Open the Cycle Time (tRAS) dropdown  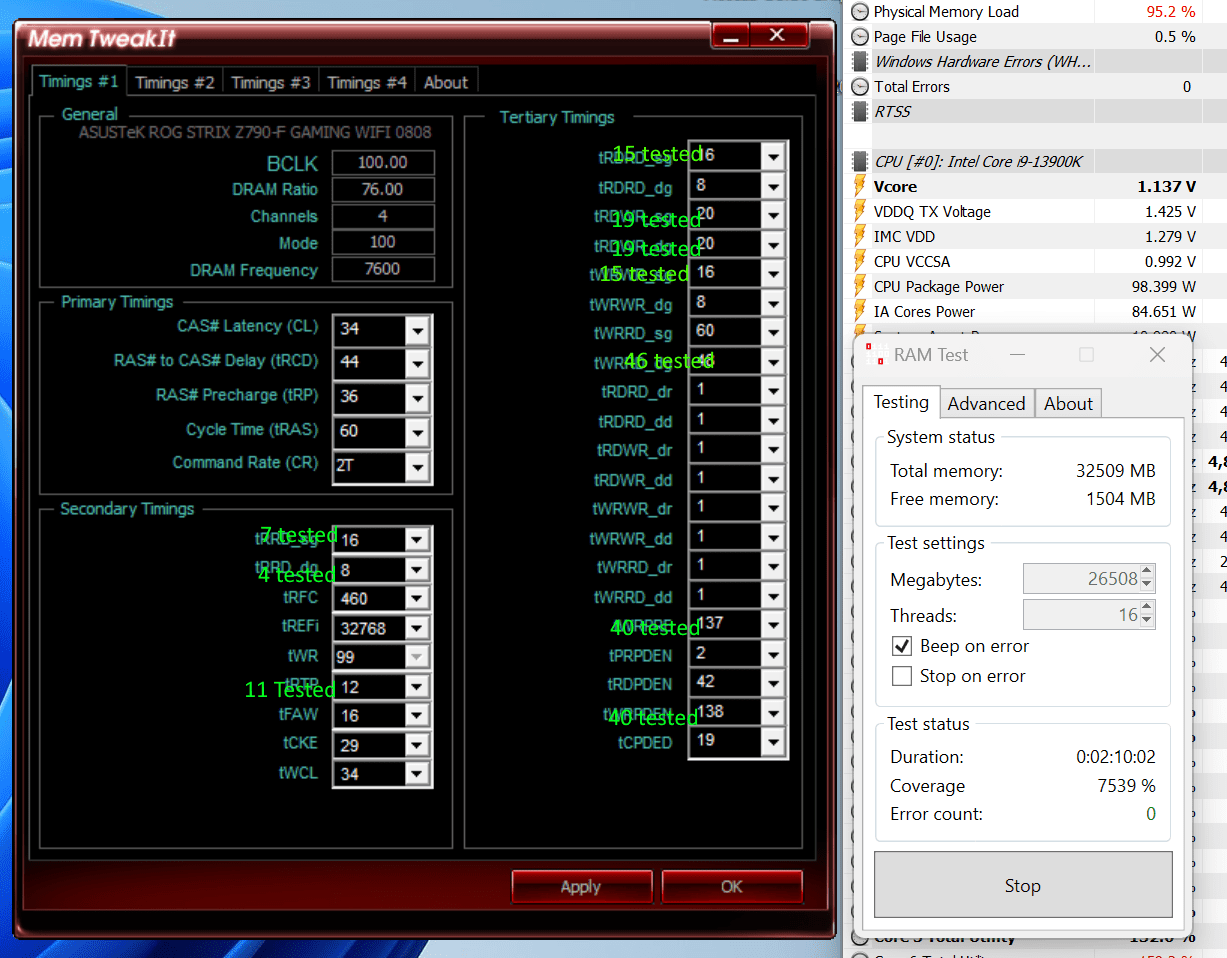(x=418, y=432)
